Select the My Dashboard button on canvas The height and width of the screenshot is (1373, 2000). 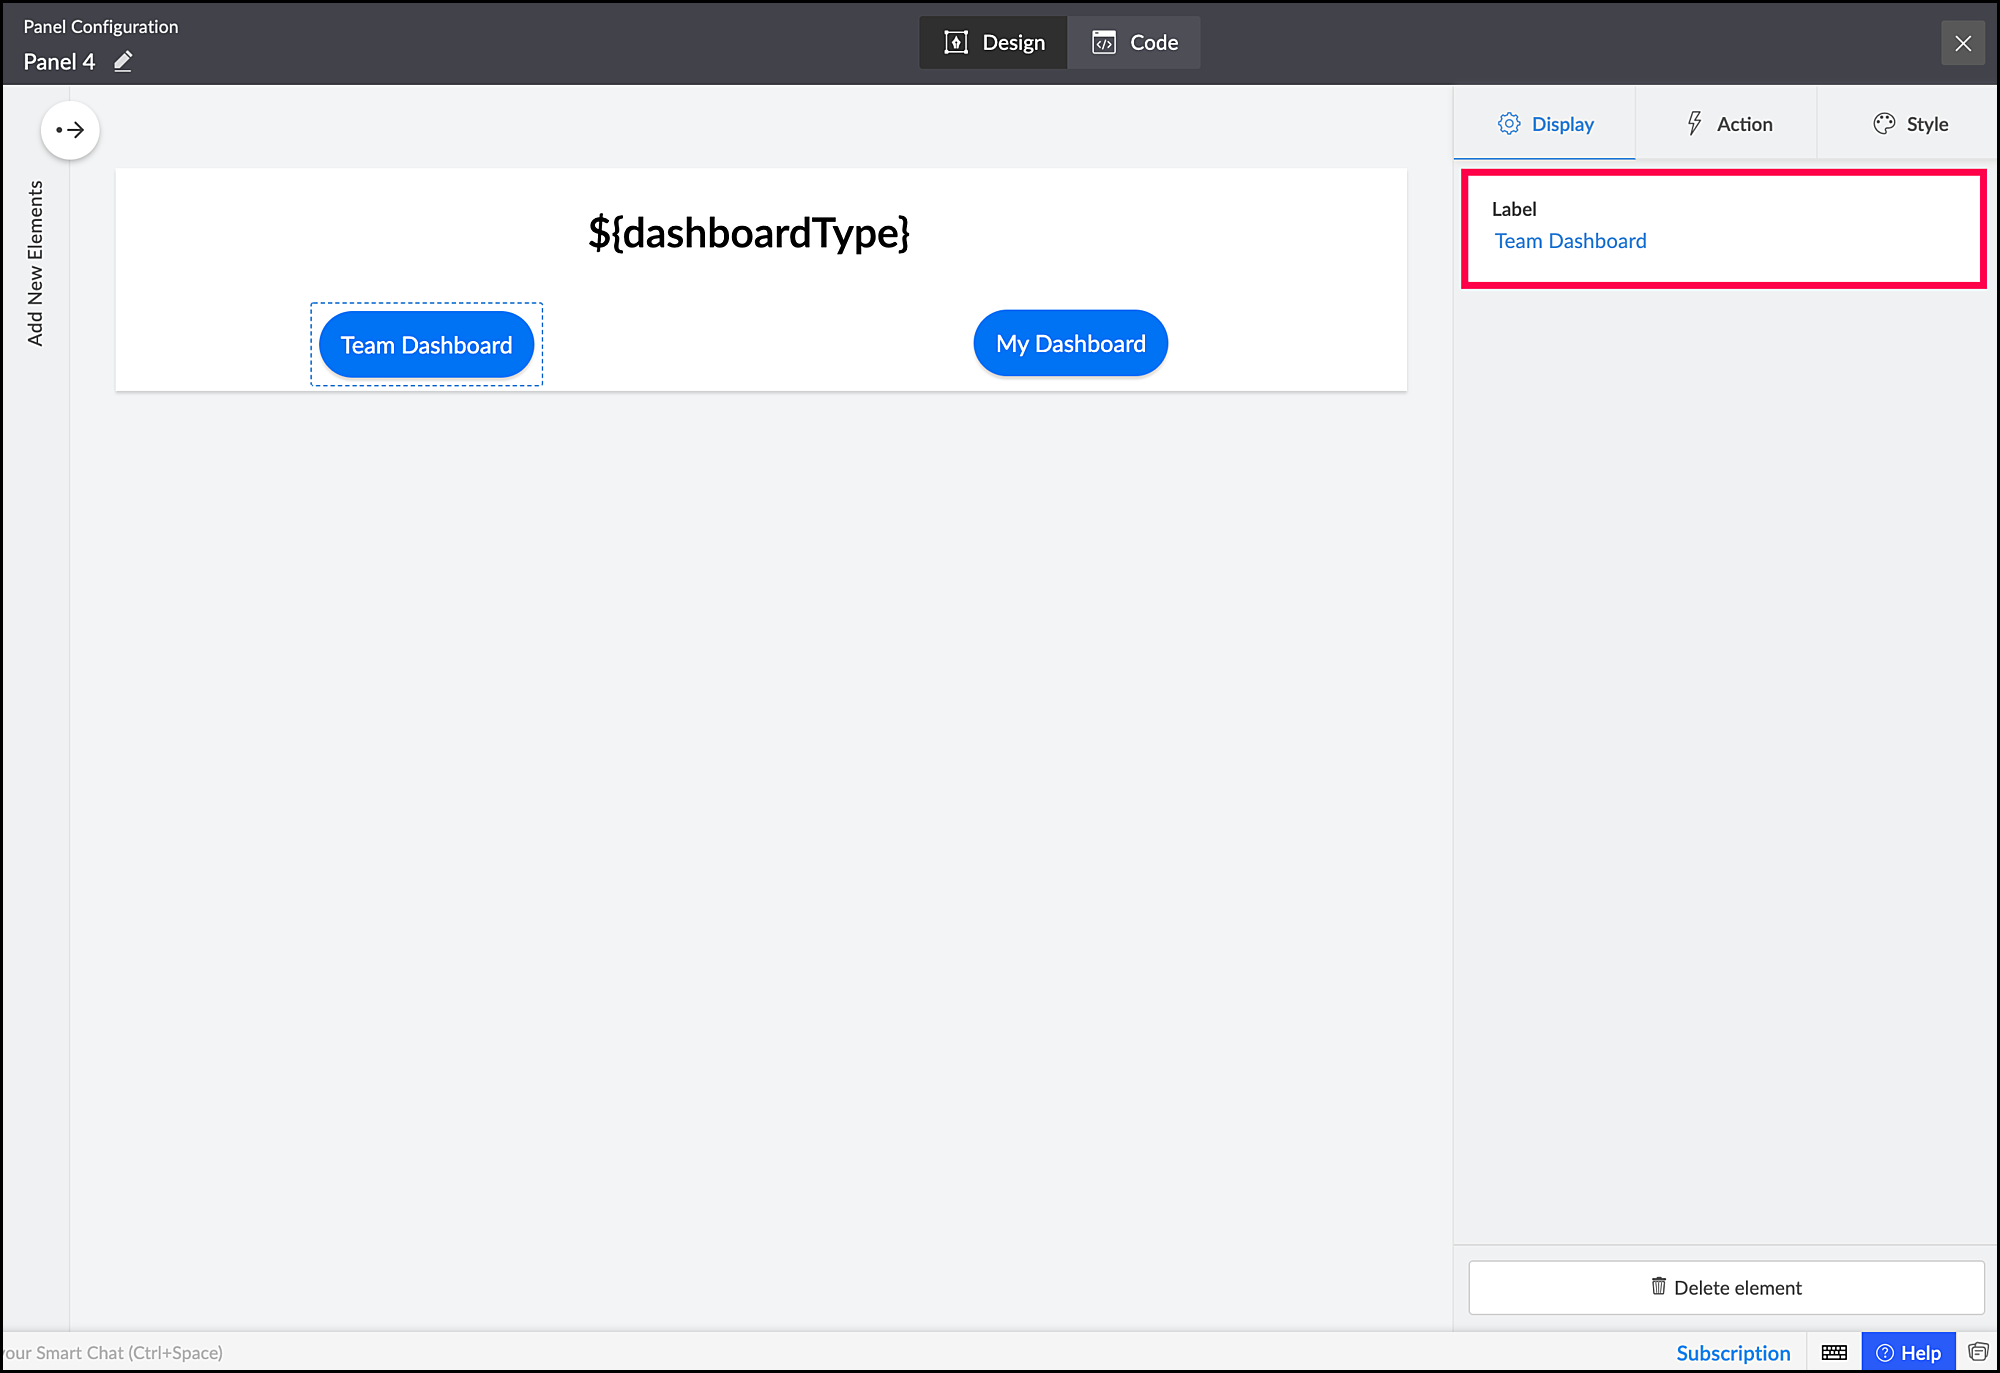(1070, 343)
